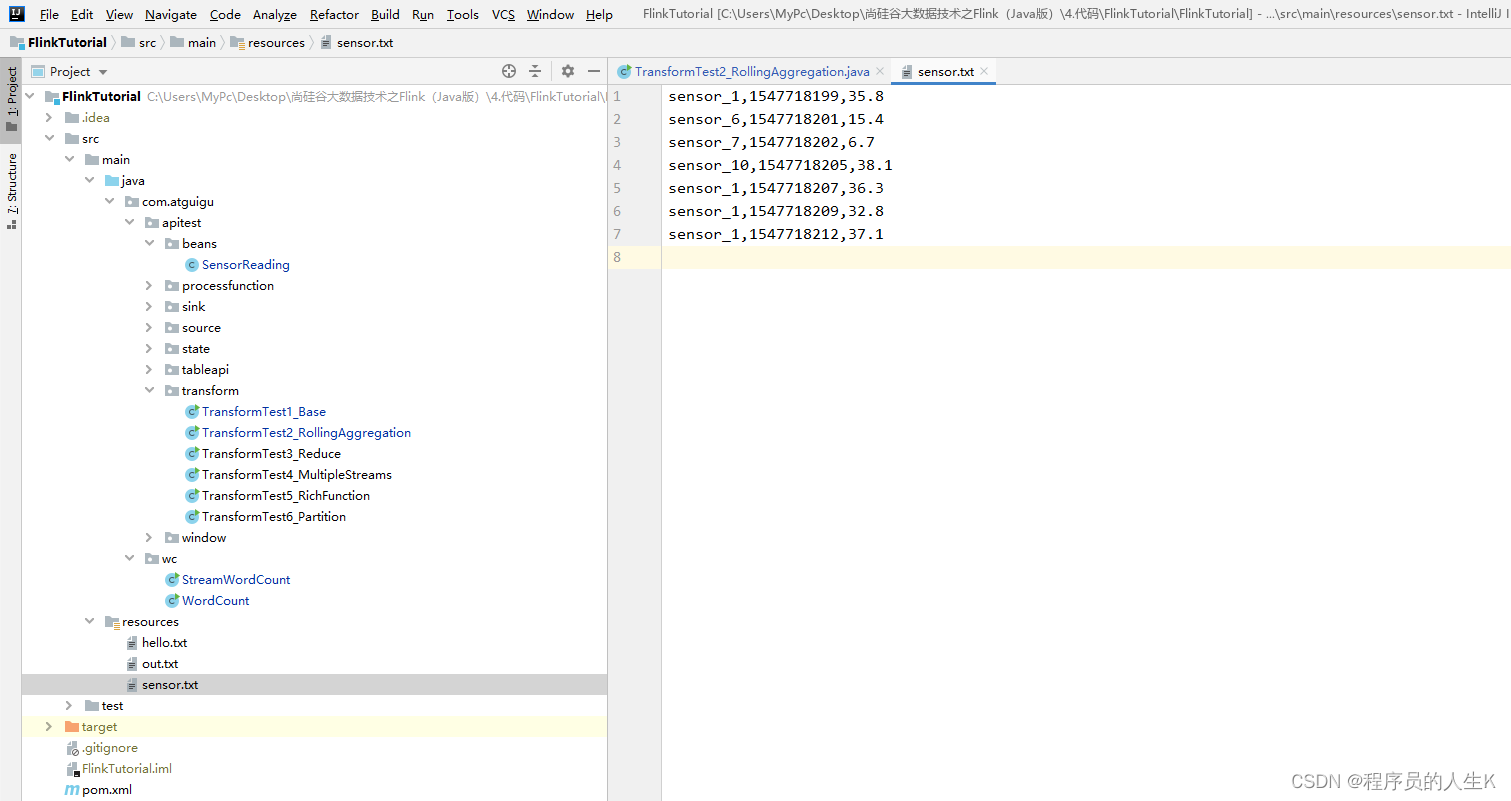Click the resources breadcrumb in navigation bar
Screen dimensions: 1511x801
pos(276,43)
